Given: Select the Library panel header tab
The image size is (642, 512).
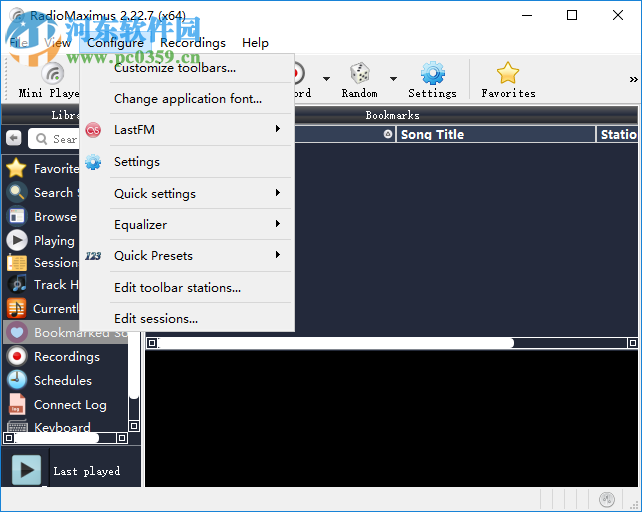Looking at the screenshot, I should 66,115.
